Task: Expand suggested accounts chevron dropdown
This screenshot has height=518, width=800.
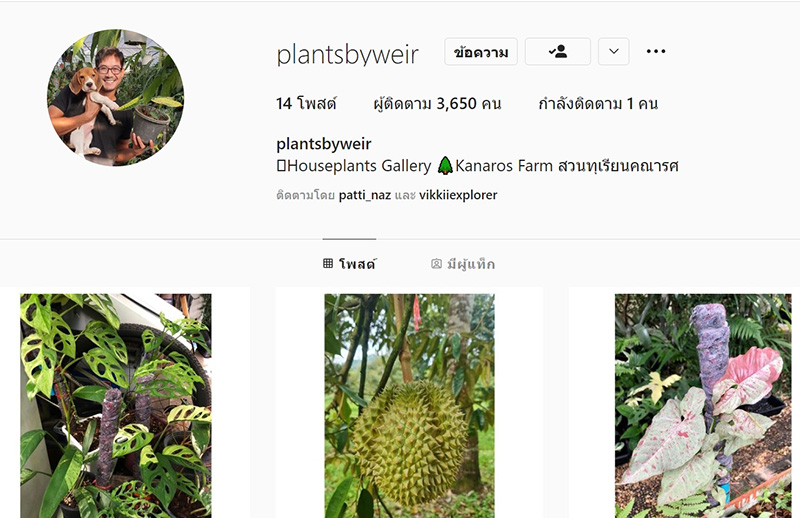Action: pos(614,52)
